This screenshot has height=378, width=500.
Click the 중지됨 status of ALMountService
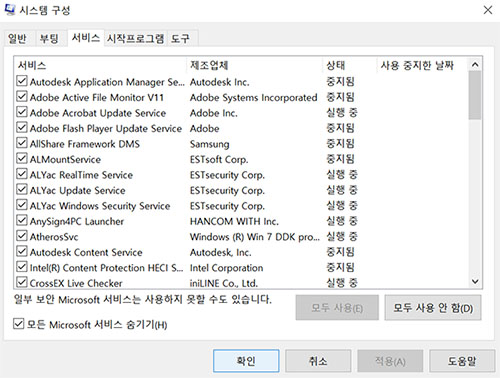(340, 159)
